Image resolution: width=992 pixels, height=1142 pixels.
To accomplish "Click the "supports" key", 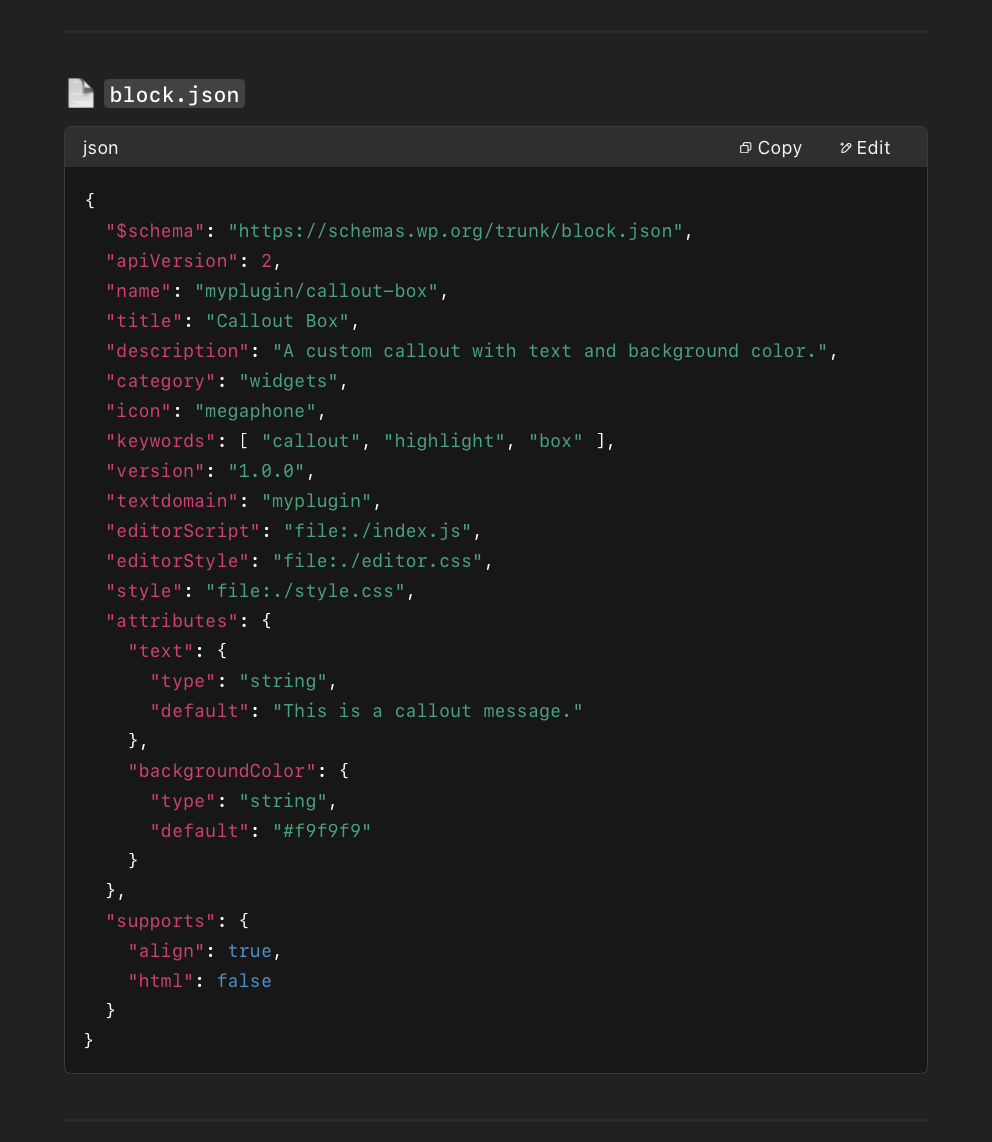I will [x=160, y=920].
